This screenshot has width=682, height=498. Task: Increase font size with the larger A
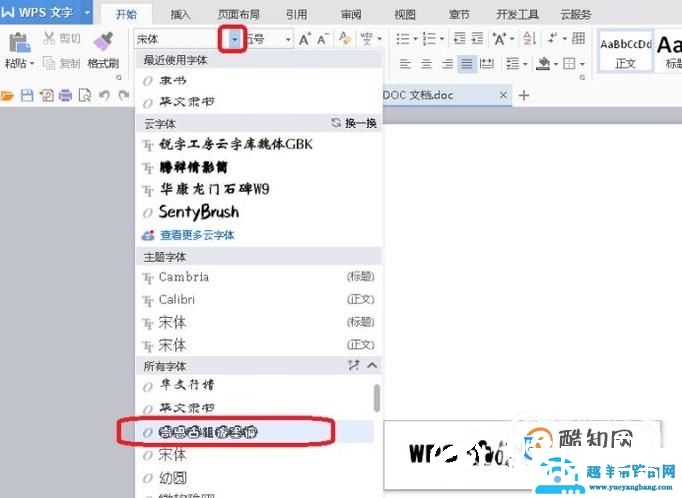[x=304, y=39]
